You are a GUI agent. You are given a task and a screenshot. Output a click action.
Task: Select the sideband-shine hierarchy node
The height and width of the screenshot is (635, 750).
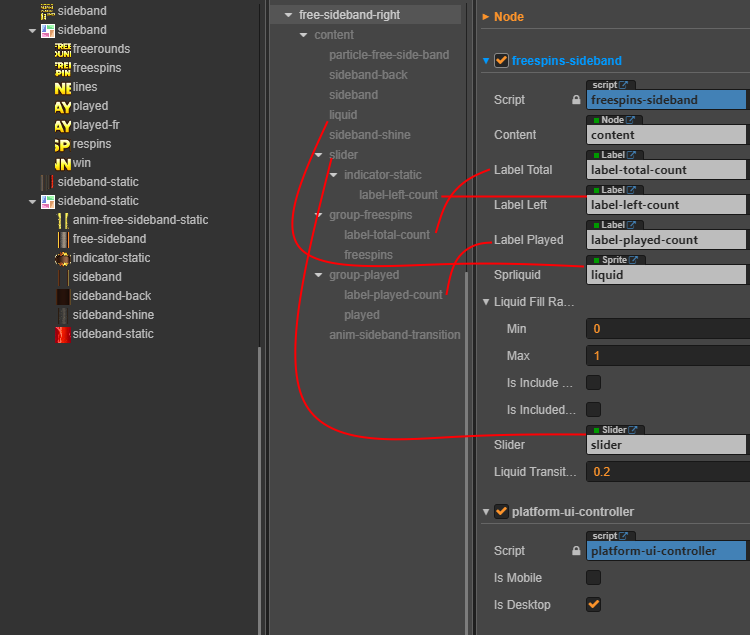pos(369,135)
